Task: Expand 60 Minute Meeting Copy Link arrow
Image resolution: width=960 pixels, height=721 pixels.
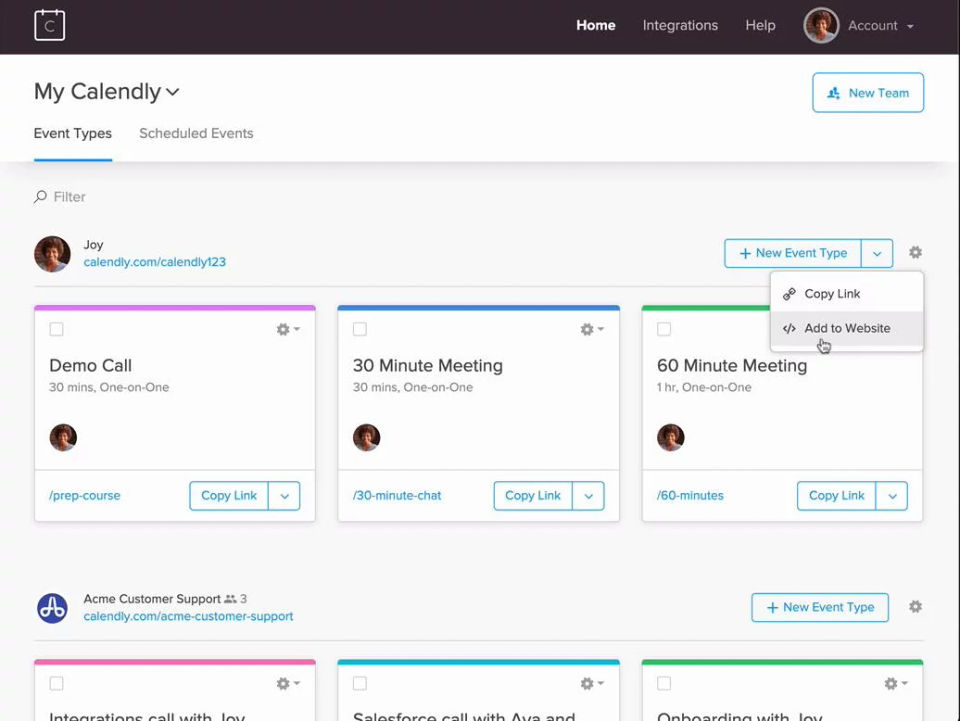Action: point(891,496)
